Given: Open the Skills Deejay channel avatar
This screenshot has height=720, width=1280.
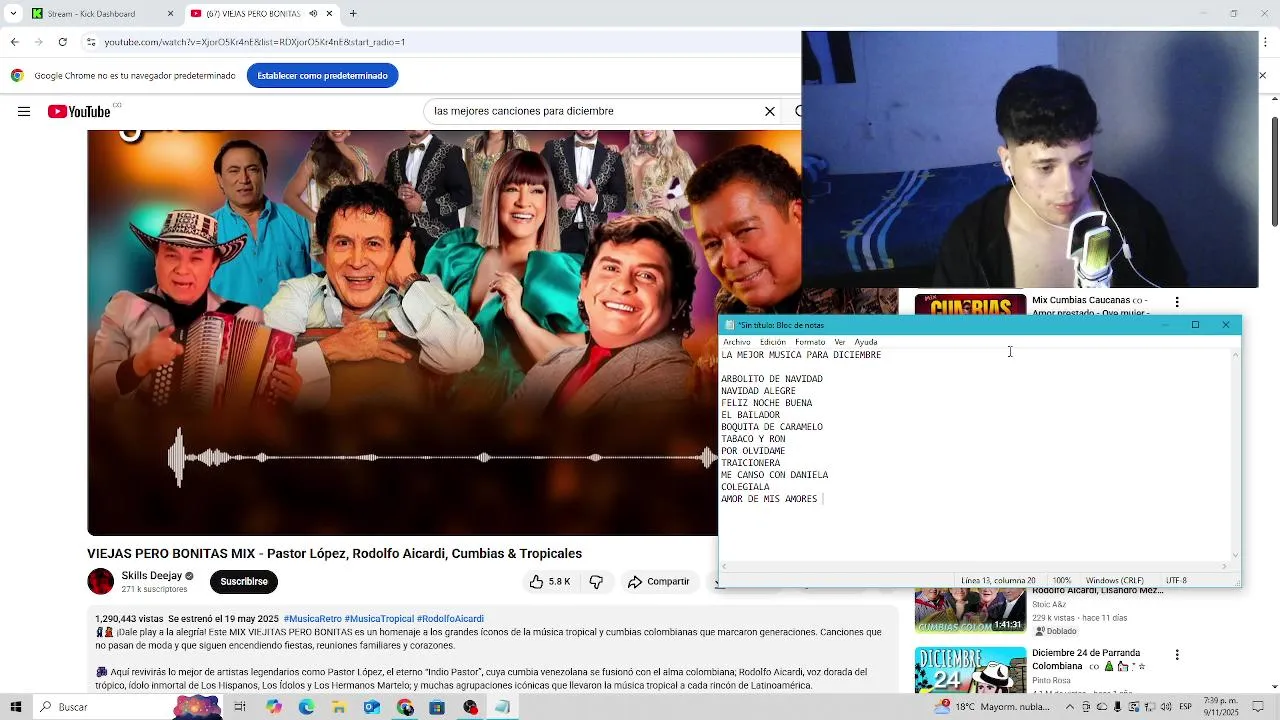Looking at the screenshot, I should (x=101, y=582).
